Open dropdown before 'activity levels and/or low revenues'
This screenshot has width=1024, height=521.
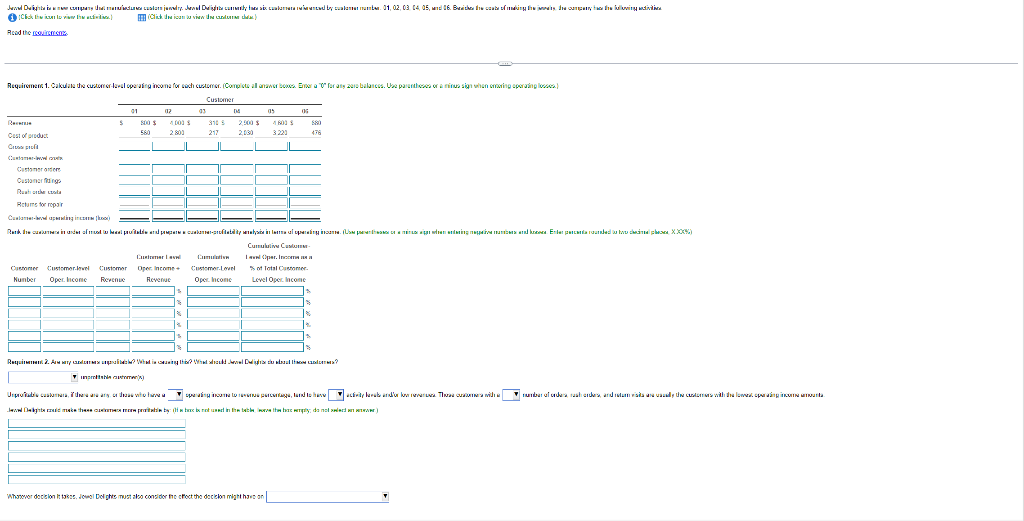point(336,395)
